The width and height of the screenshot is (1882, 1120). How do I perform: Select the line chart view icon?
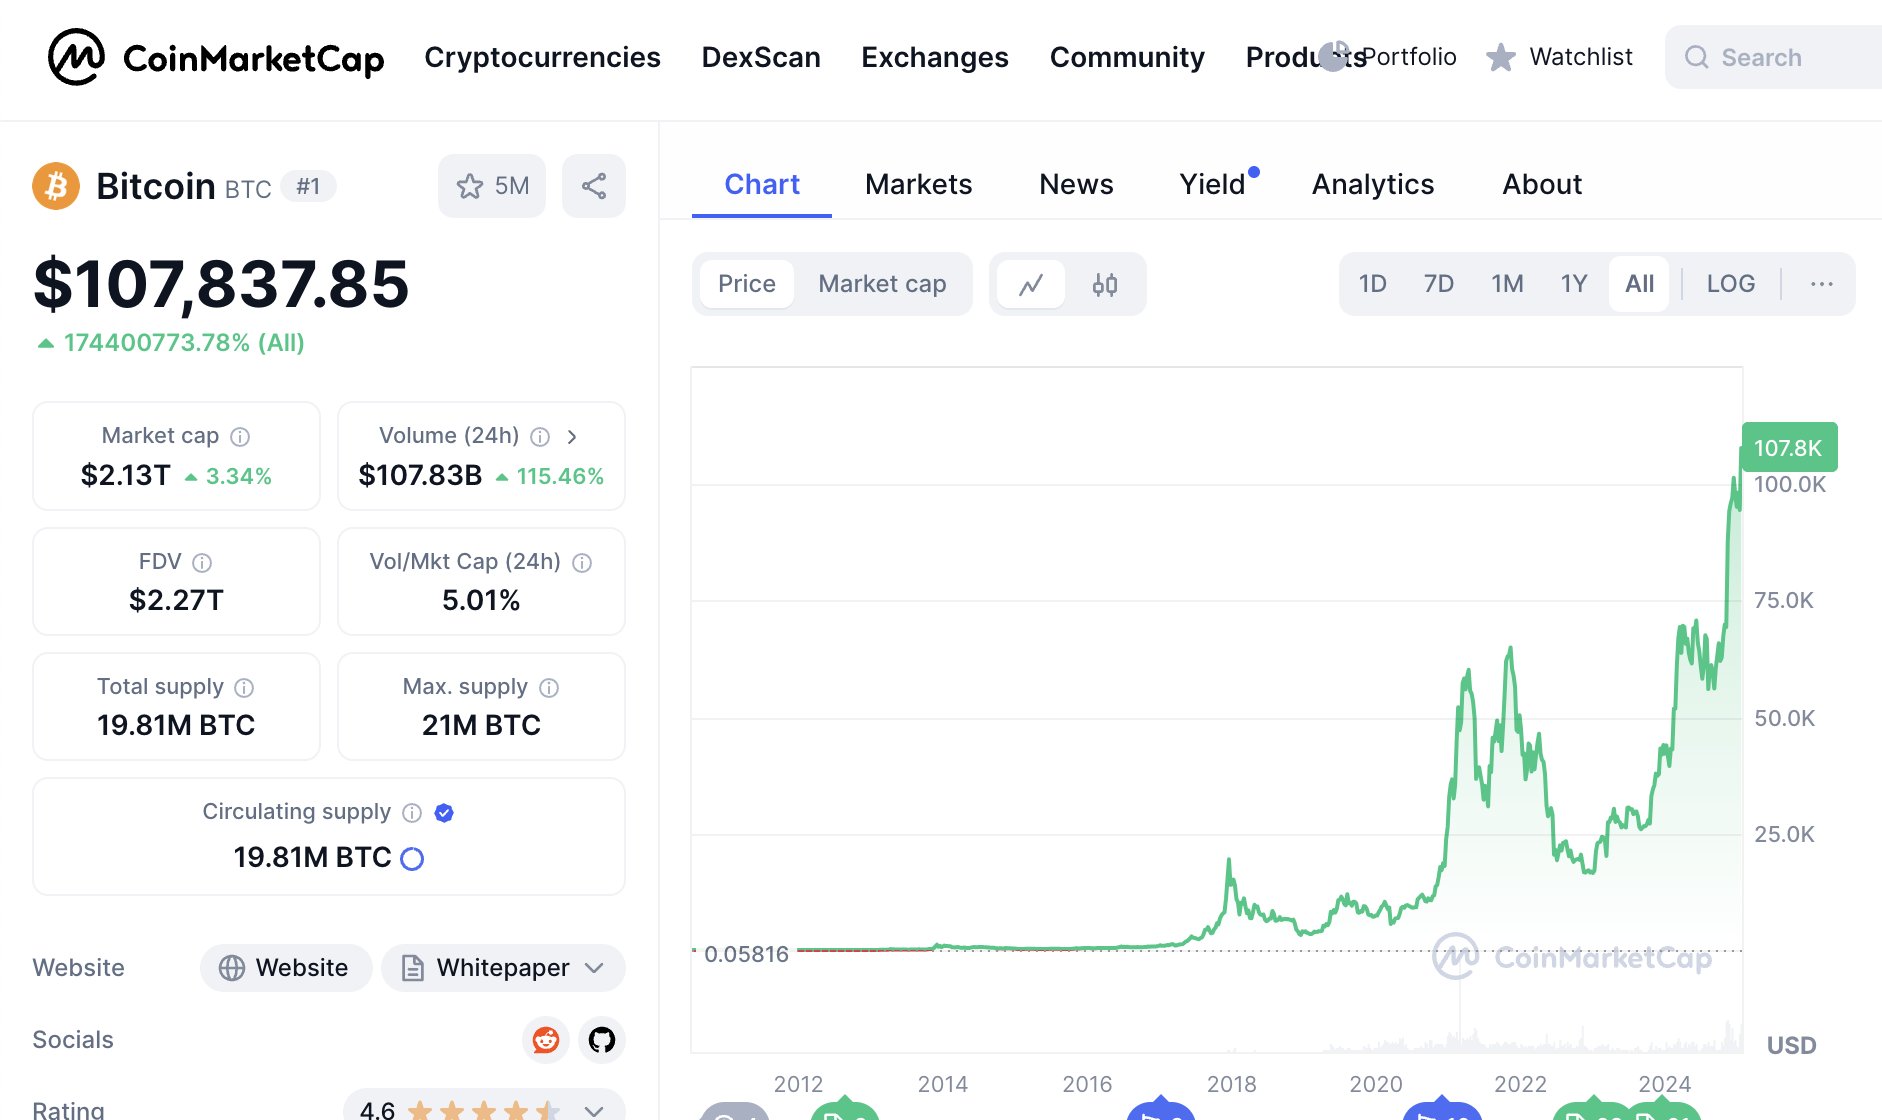click(x=1031, y=285)
